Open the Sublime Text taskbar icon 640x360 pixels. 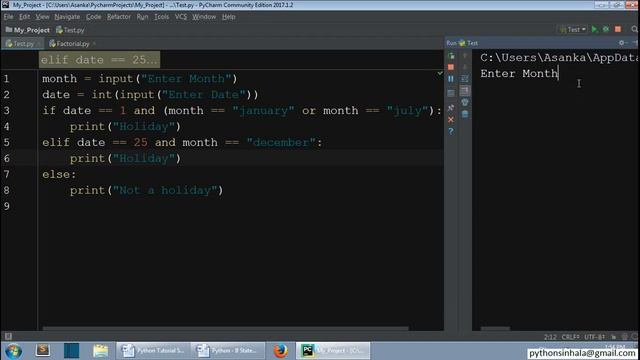(x=43, y=351)
